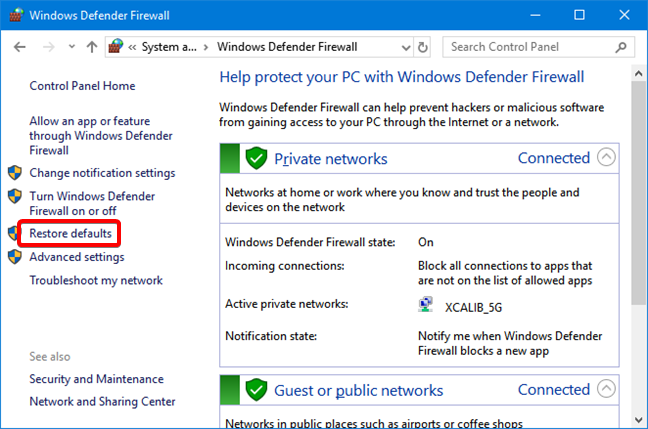Image resolution: width=648 pixels, height=429 pixels.
Task: Select the Windows Defender Firewall breadcrumb
Action: click(287, 47)
